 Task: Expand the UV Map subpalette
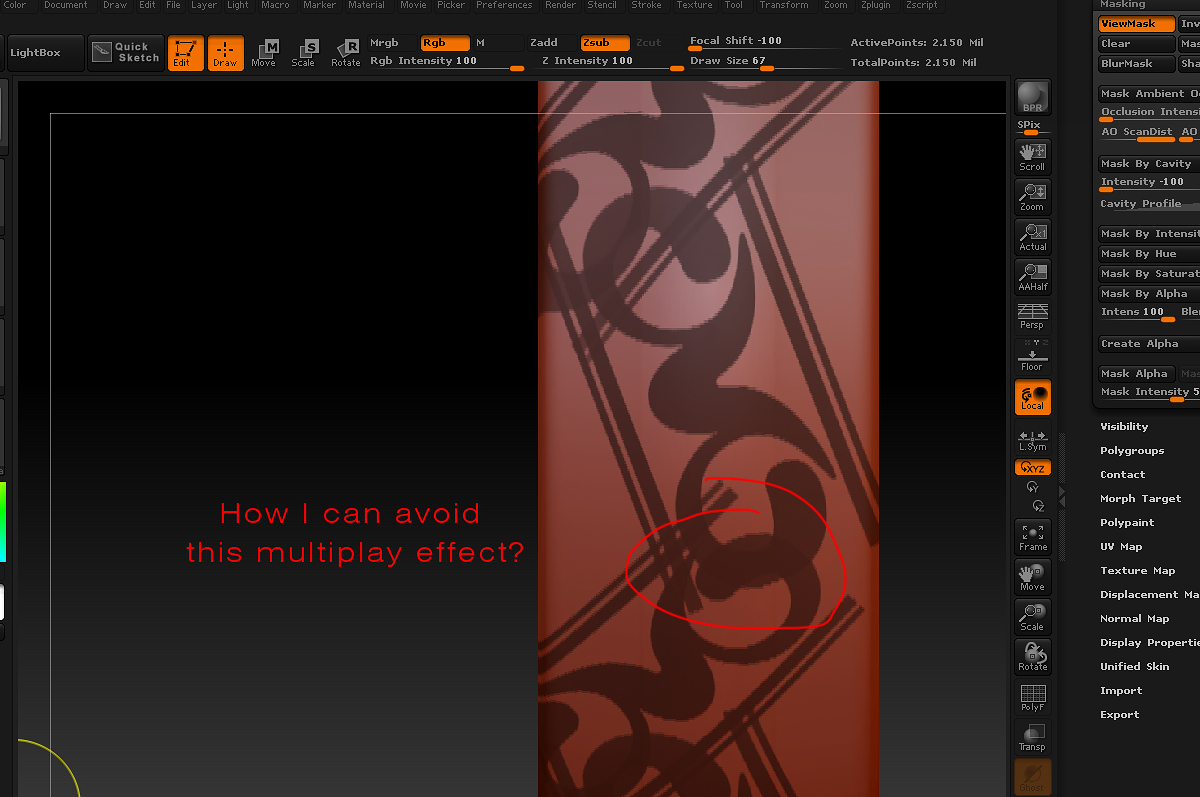click(1121, 547)
